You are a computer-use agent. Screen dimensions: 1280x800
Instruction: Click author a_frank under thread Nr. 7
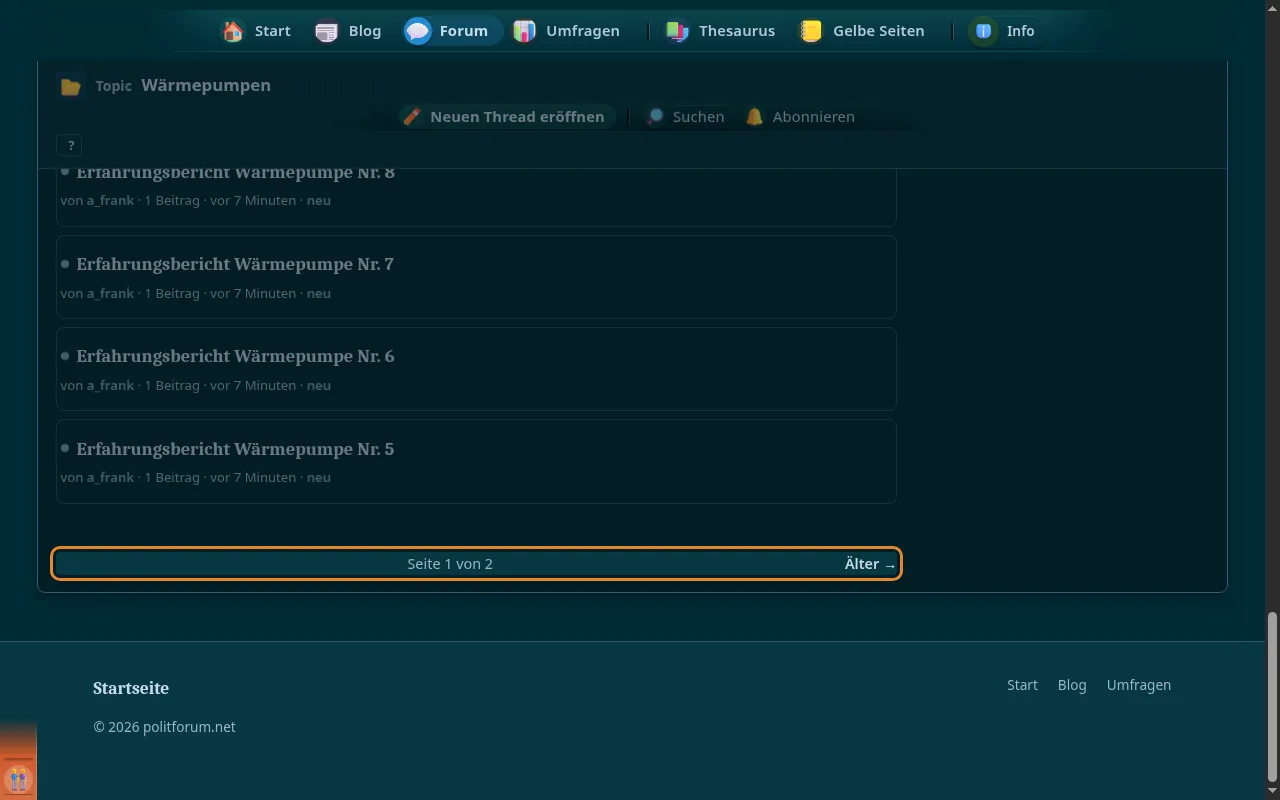pyautogui.click(x=110, y=293)
